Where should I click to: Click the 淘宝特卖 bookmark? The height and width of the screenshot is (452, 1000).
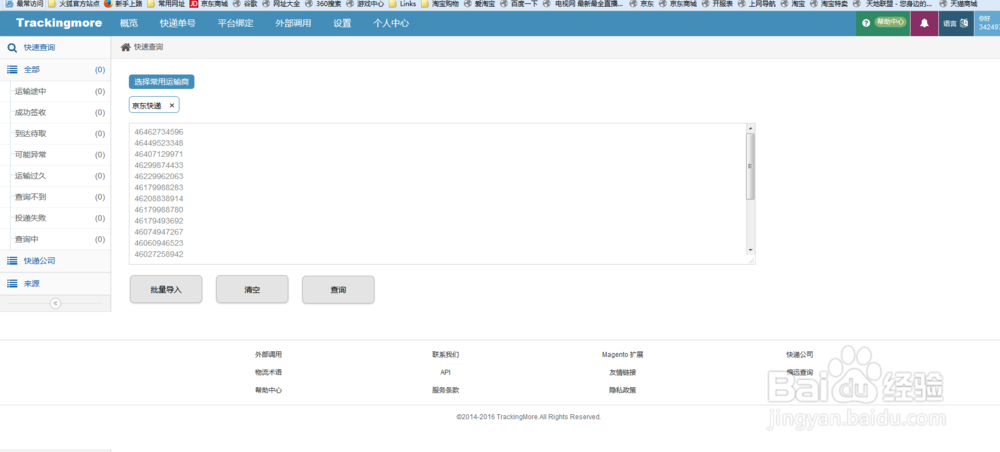tap(829, 4)
